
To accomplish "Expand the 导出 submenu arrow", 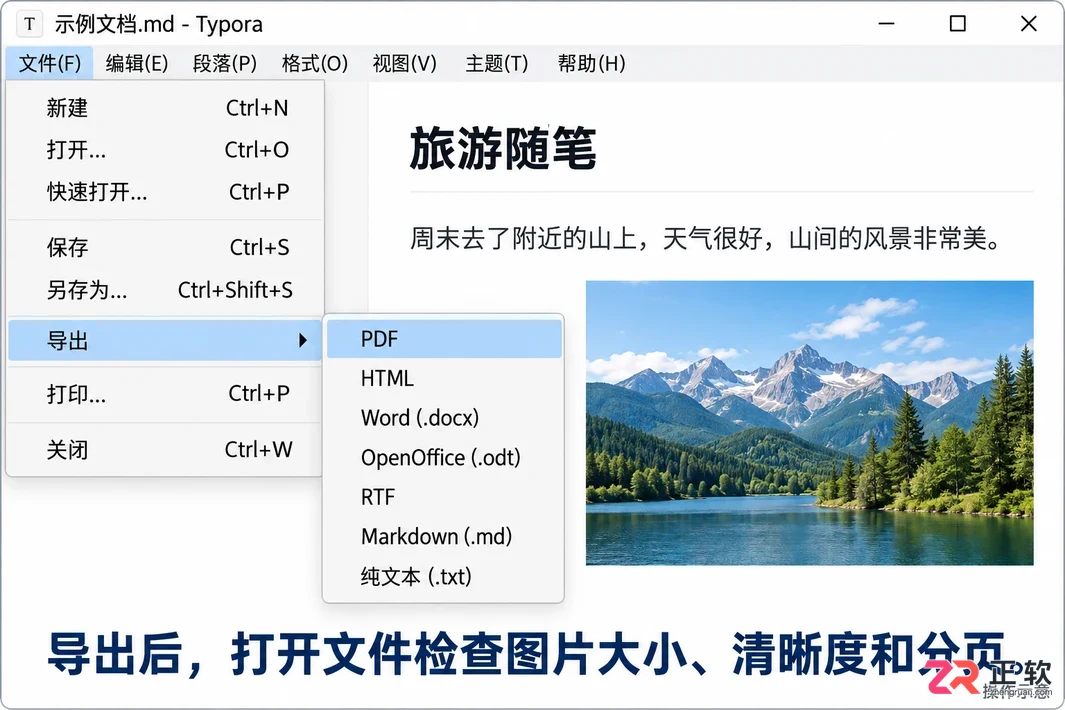I will tap(303, 340).
